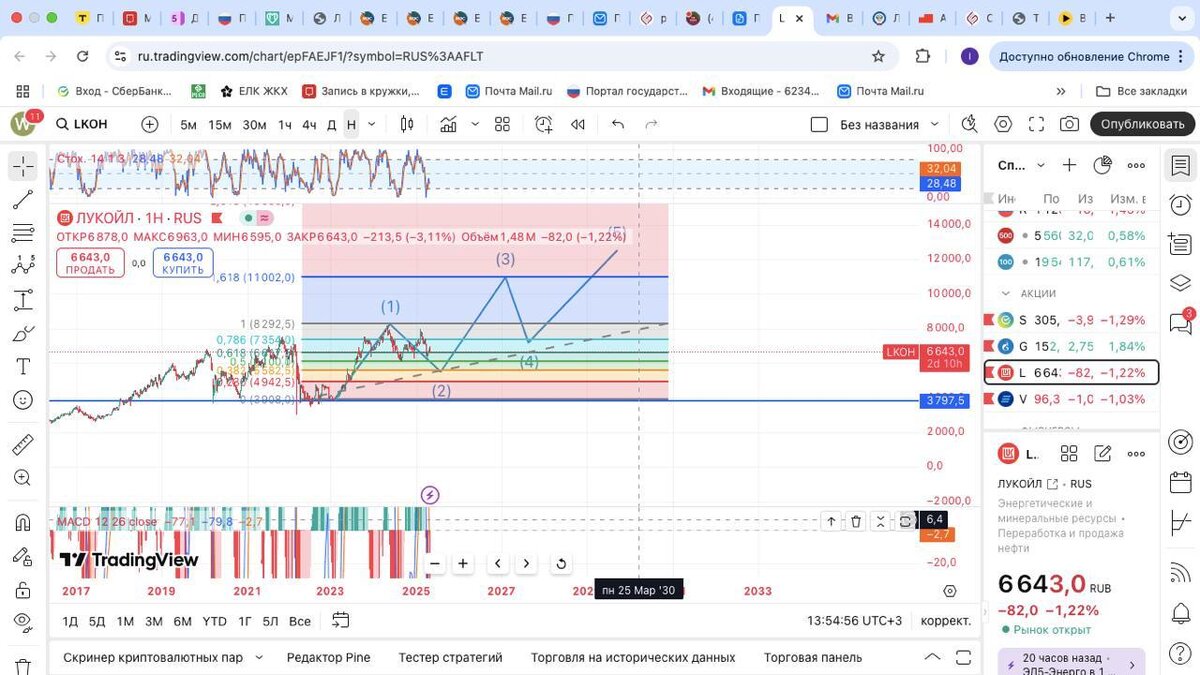Set the 1Г date range
Image resolution: width=1200 pixels, height=675 pixels.
[245, 621]
